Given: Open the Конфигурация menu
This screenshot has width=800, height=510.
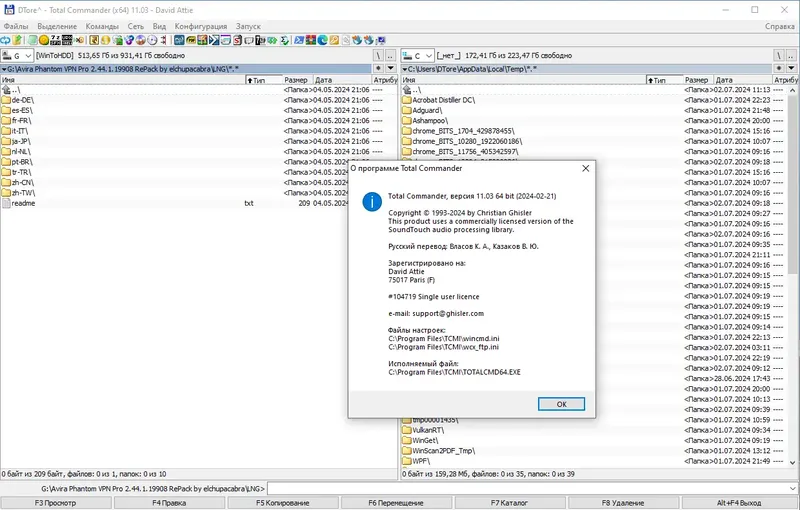Looking at the screenshot, I should tap(201, 26).
